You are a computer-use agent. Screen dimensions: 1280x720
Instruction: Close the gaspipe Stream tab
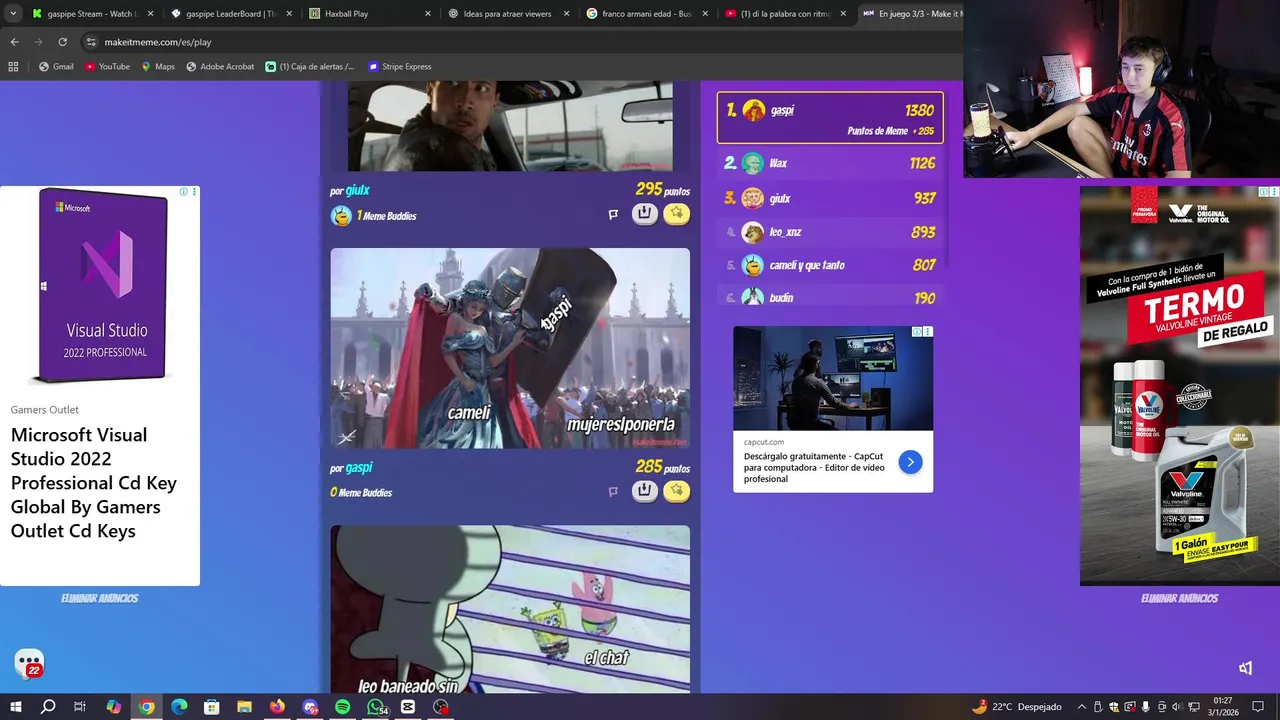(151, 14)
